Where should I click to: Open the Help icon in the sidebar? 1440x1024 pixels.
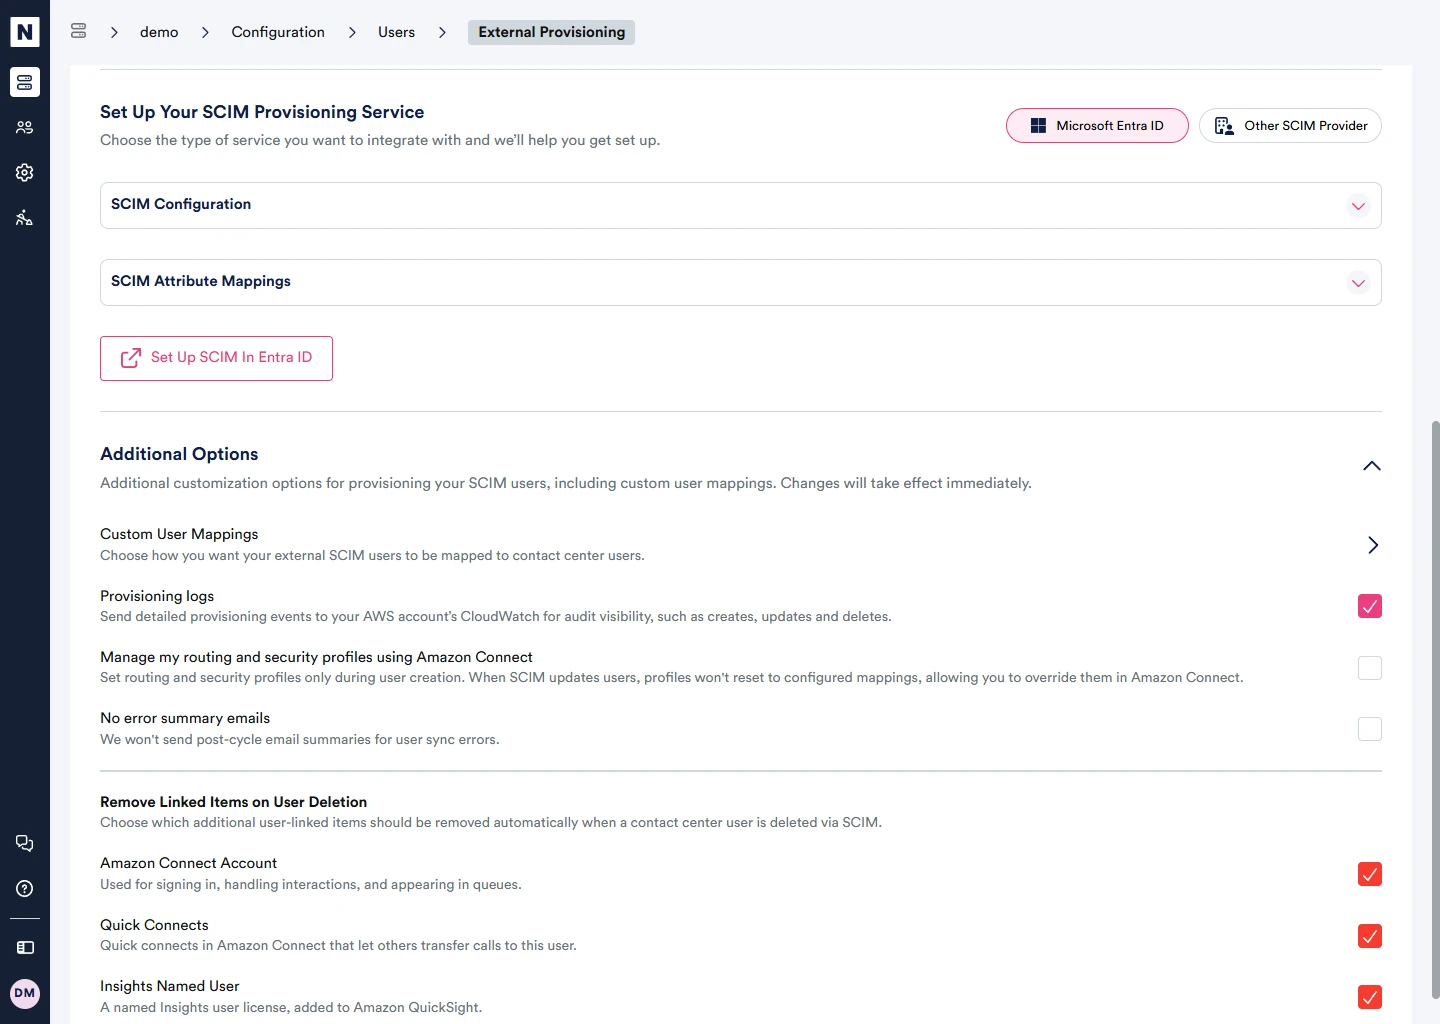click(x=24, y=889)
